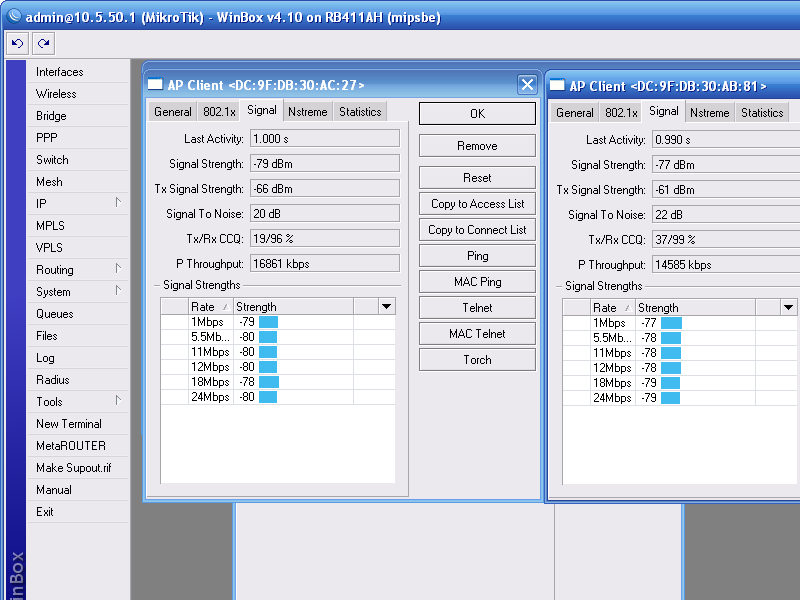The height and width of the screenshot is (600, 800).
Task: Sort left table by Rate column header
Action: tap(209, 306)
